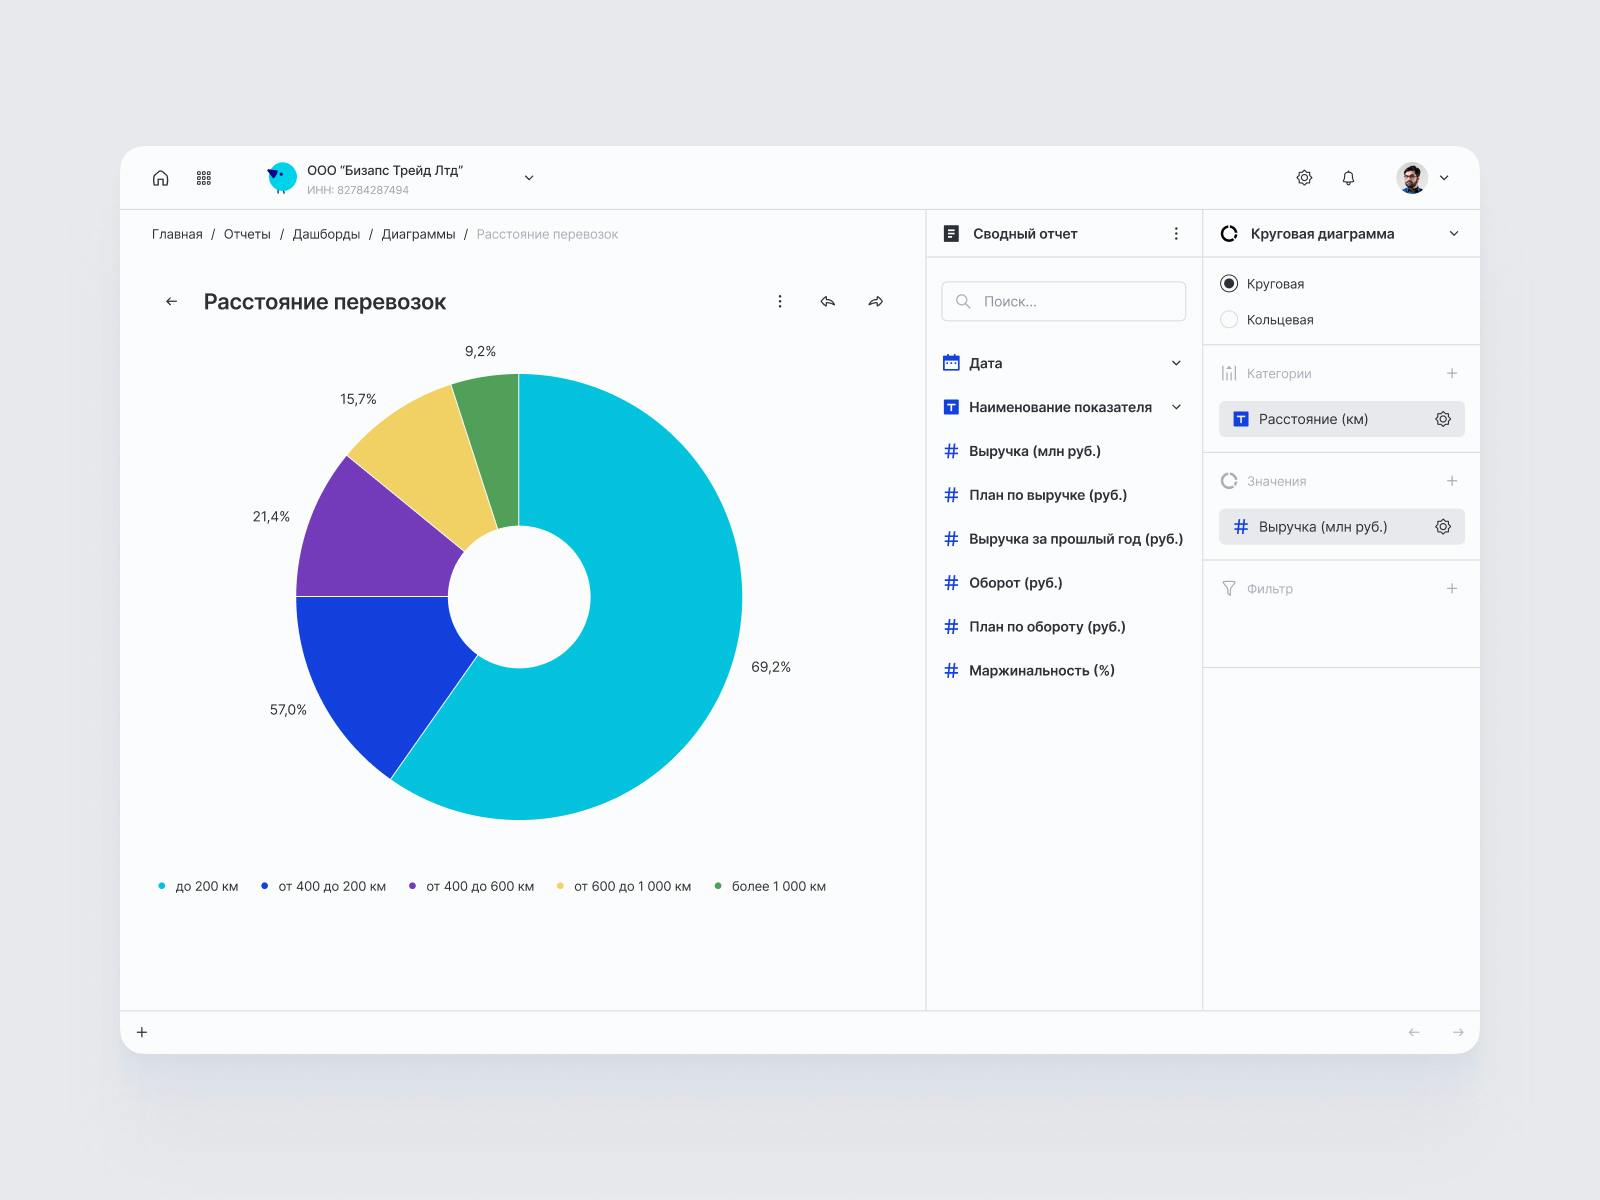Viewport: 1600px width, 1200px height.
Task: Expand Наименование показателя field chevron
Action: tap(1176, 407)
